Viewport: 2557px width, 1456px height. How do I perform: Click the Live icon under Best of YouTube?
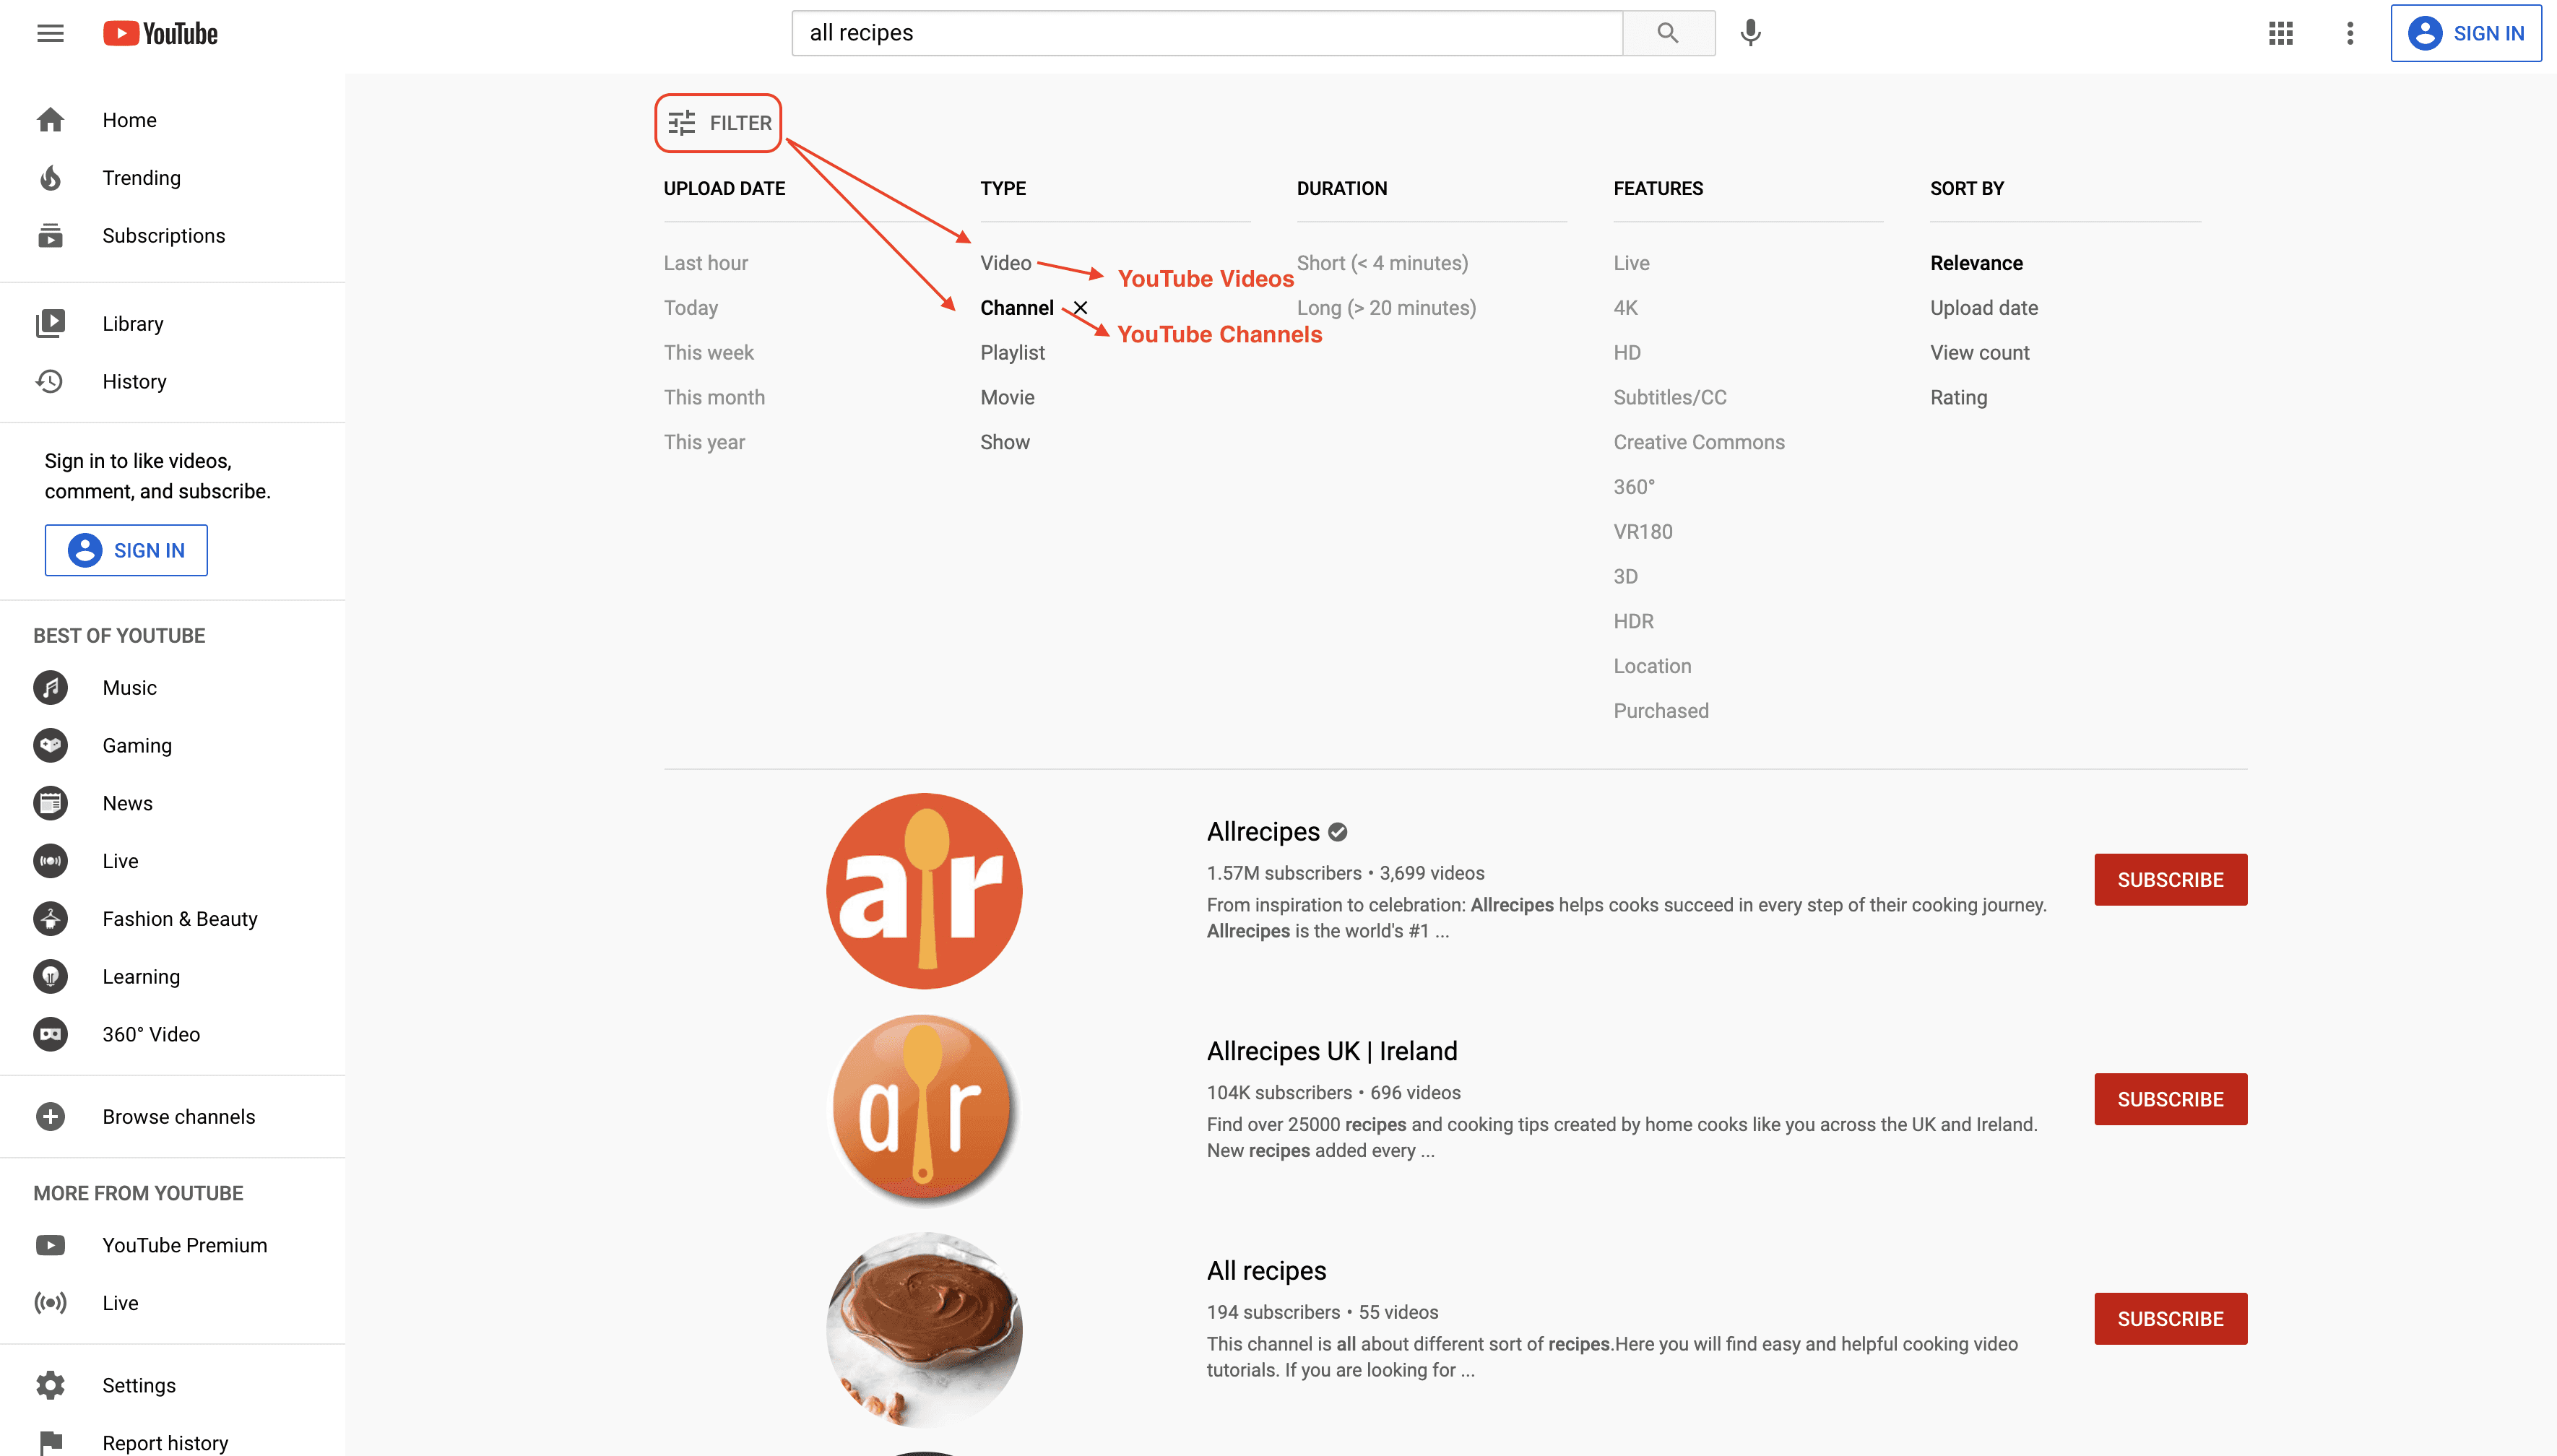(50, 861)
